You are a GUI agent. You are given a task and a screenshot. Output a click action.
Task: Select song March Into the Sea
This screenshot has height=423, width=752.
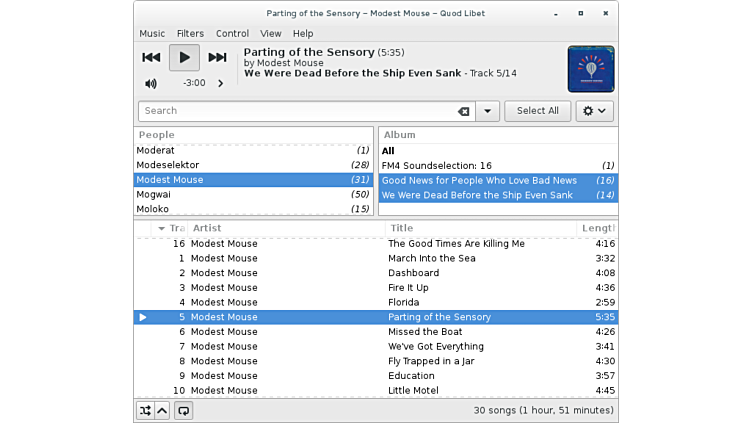tap(376, 258)
